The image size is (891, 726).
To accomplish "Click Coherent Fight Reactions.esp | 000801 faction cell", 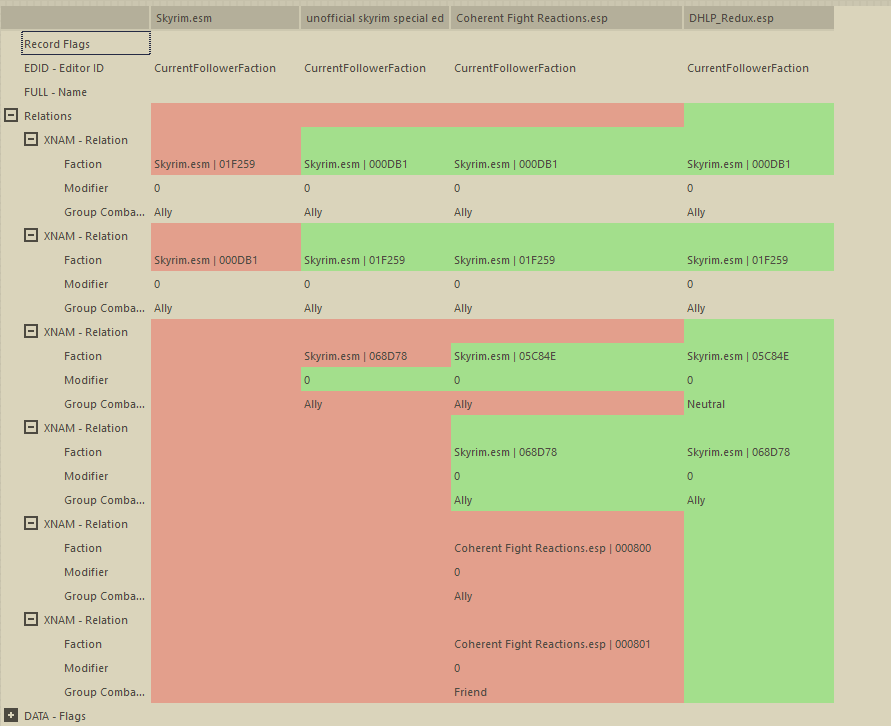I will tap(552, 644).
